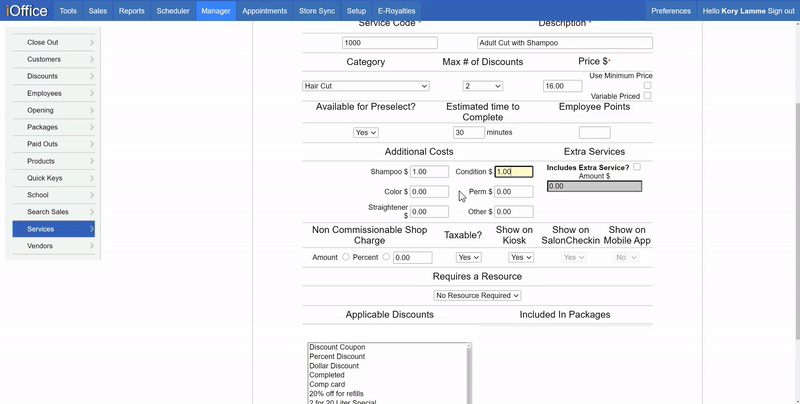The width and height of the screenshot is (800, 404).
Task: Open the E-Royalties menu
Action: tap(396, 11)
